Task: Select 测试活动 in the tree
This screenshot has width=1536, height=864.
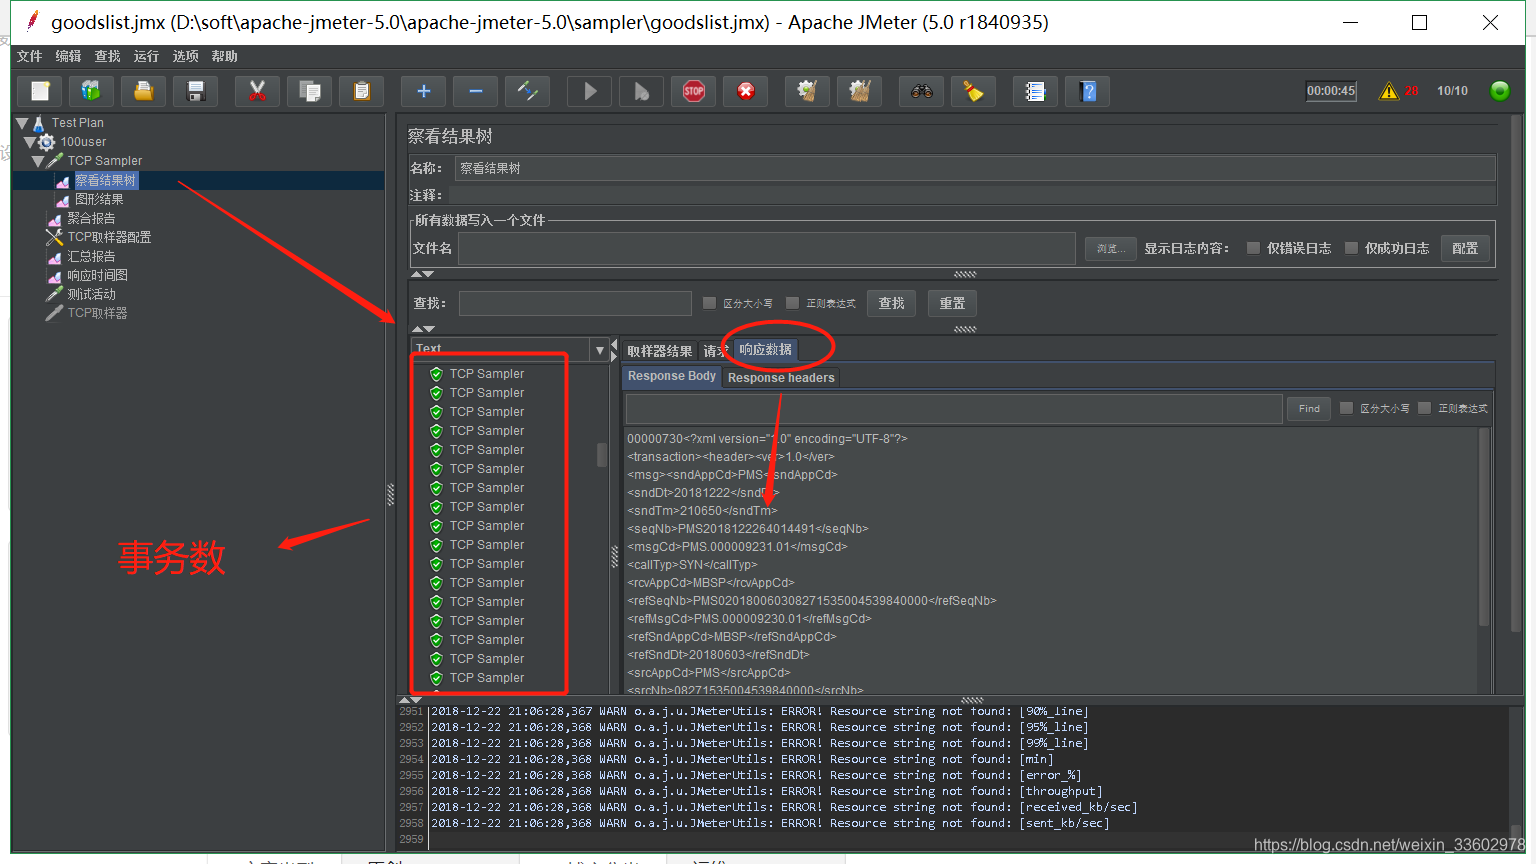Action: click(x=91, y=294)
